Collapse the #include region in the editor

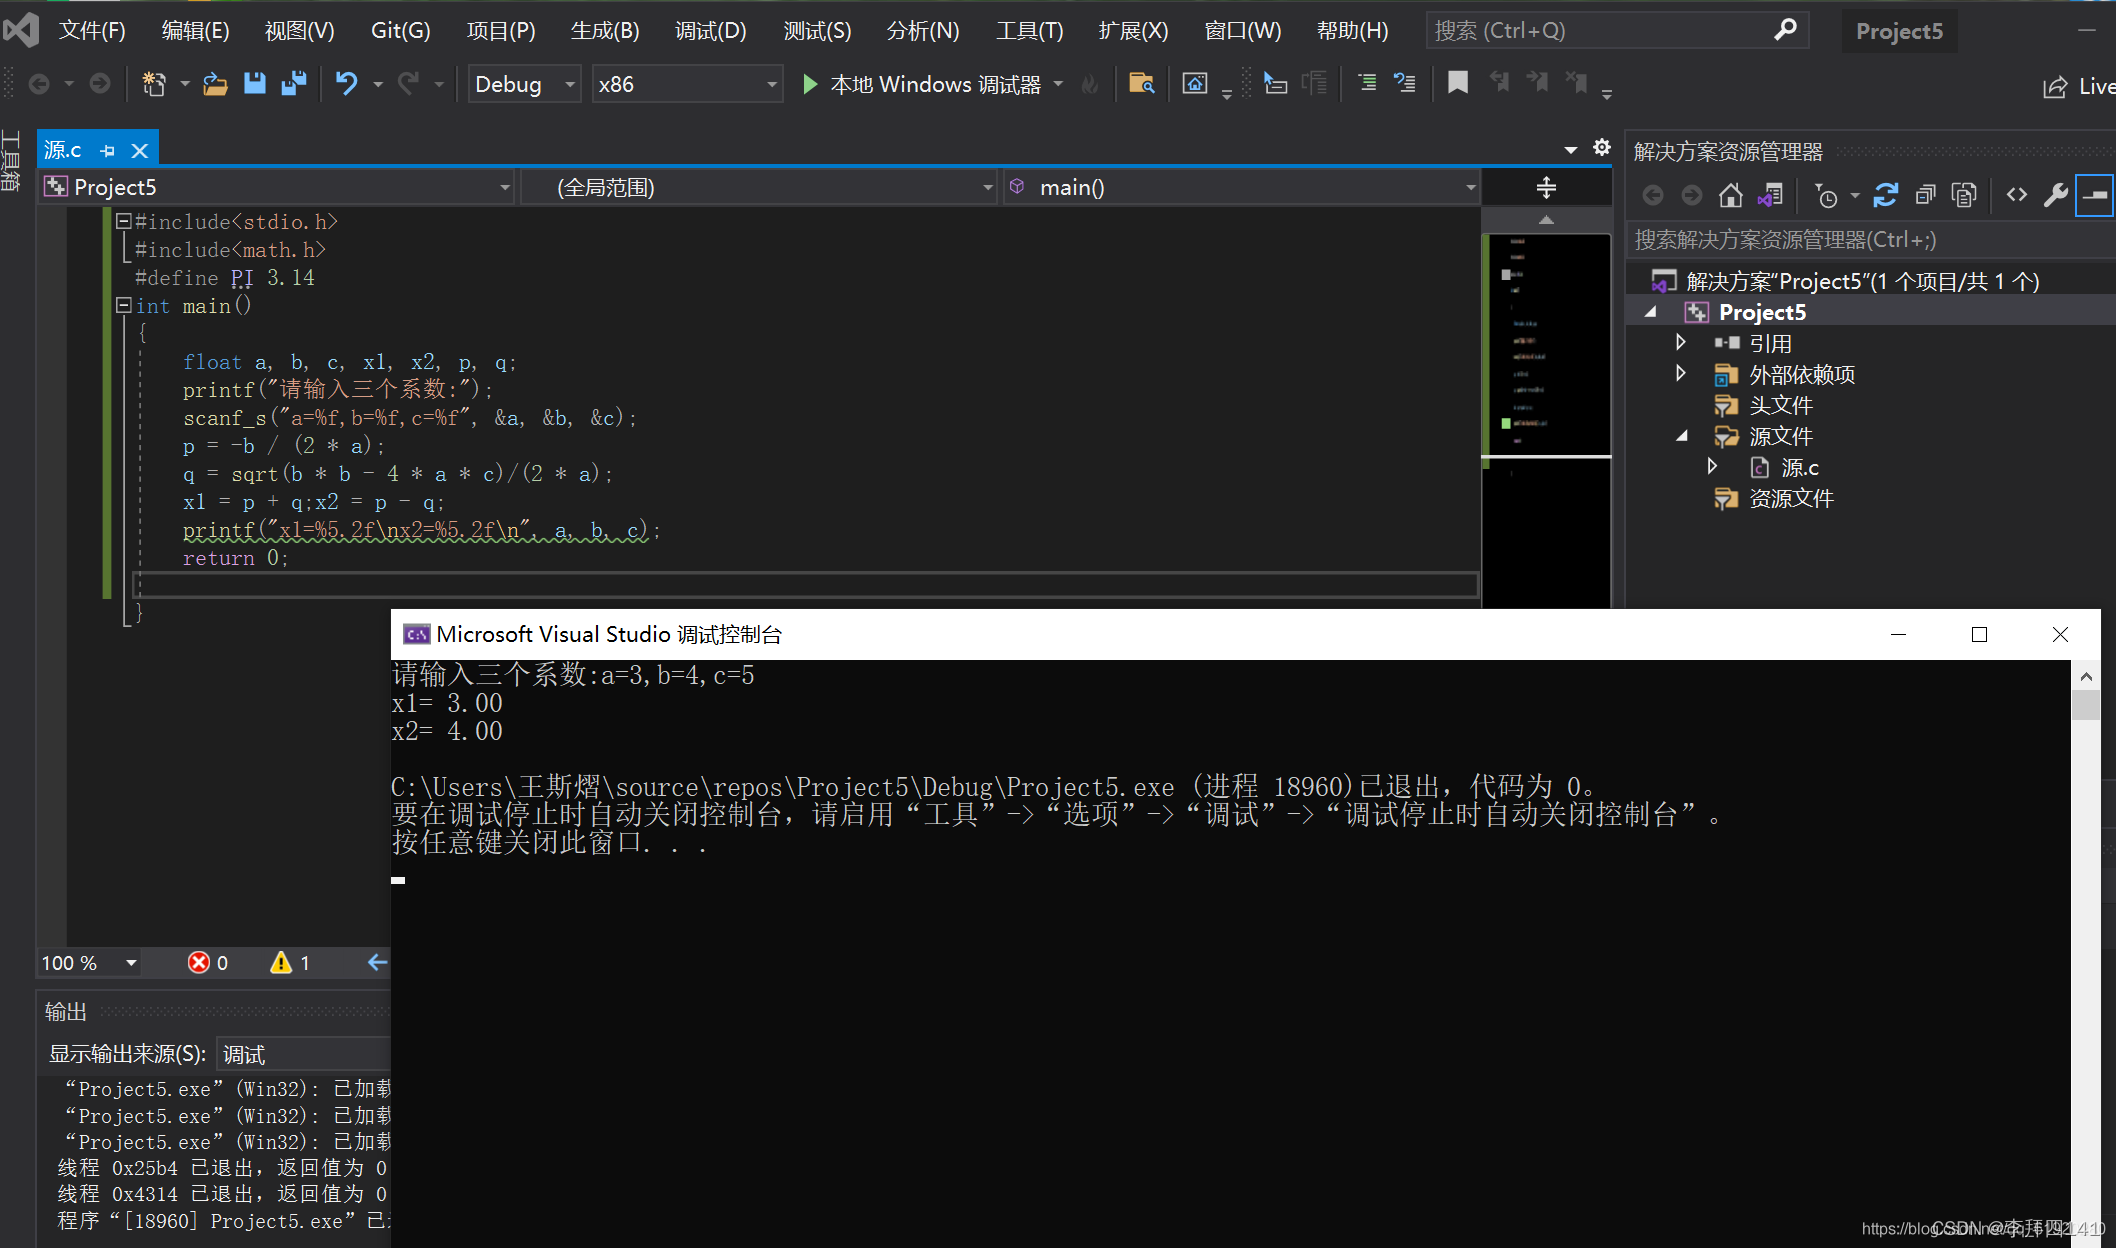click(x=123, y=221)
